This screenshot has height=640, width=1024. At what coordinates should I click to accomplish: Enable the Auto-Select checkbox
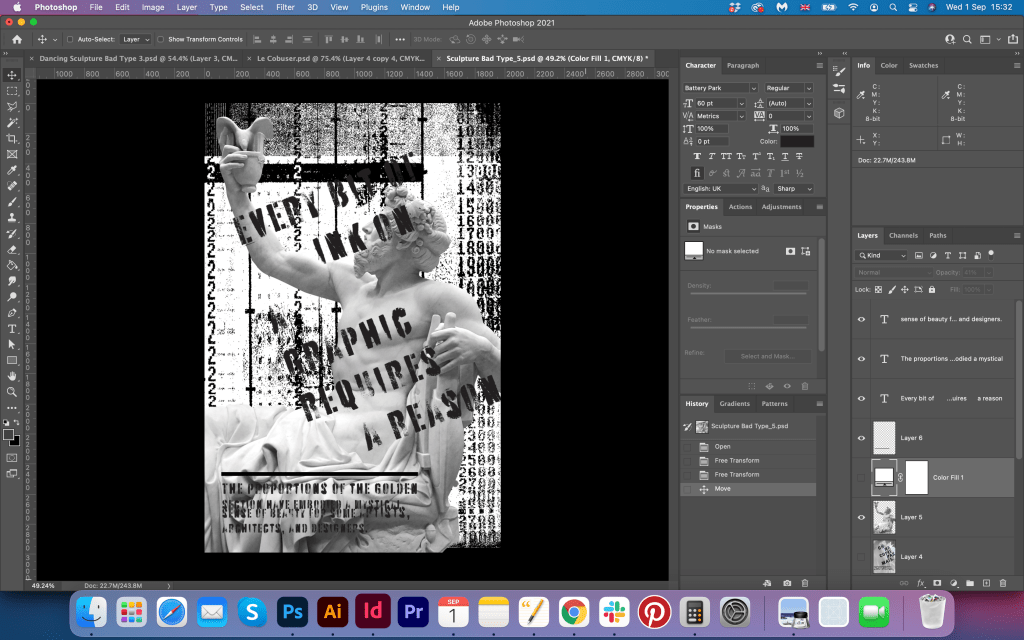tap(69, 39)
